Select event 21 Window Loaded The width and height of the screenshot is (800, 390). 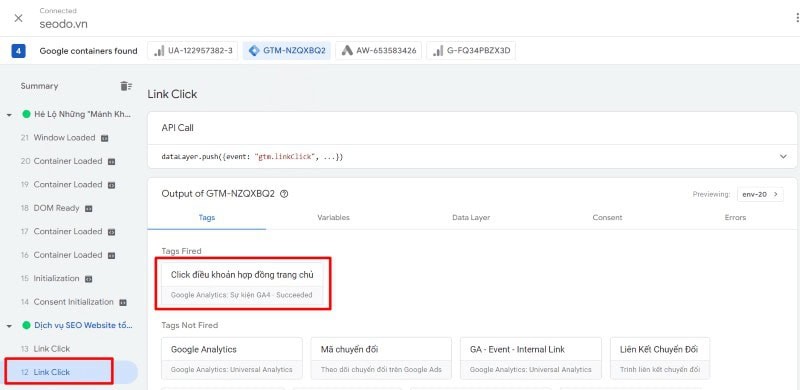pos(58,138)
